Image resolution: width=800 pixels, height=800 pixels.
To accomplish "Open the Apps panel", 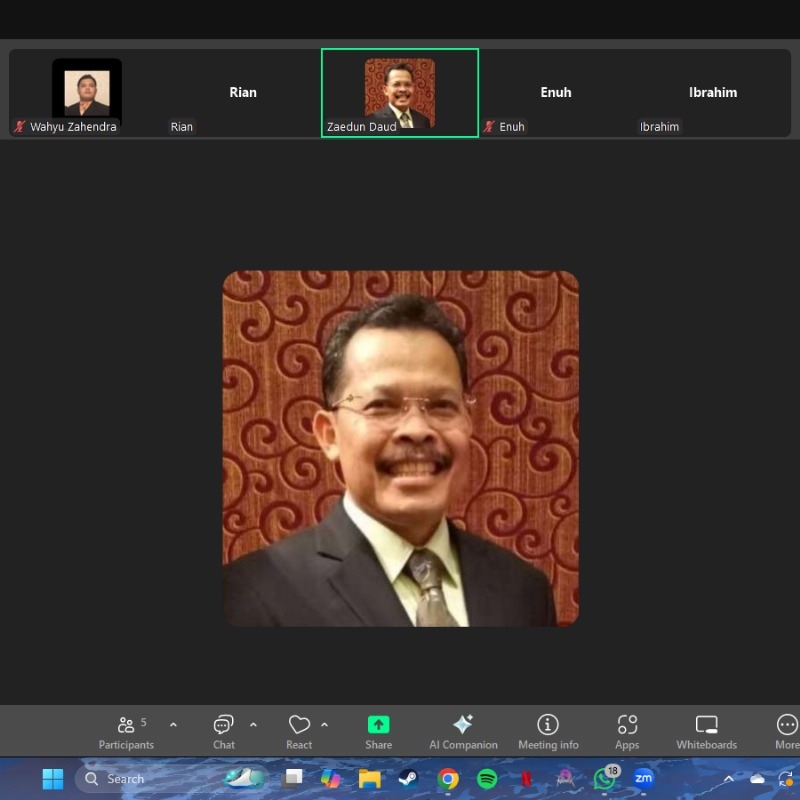I will (628, 732).
